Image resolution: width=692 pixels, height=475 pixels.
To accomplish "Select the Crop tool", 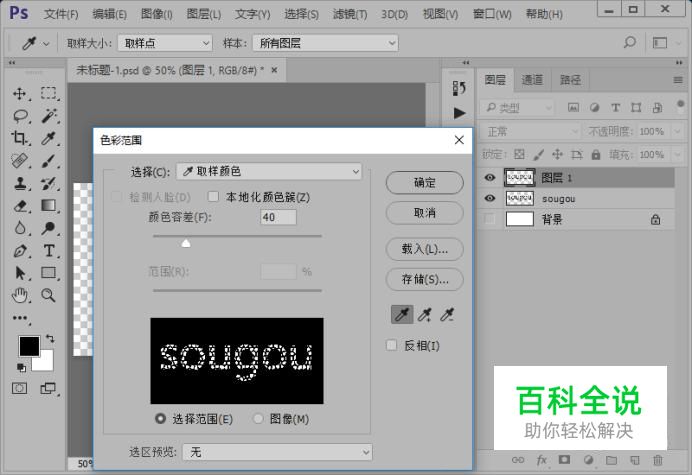I will [x=19, y=139].
